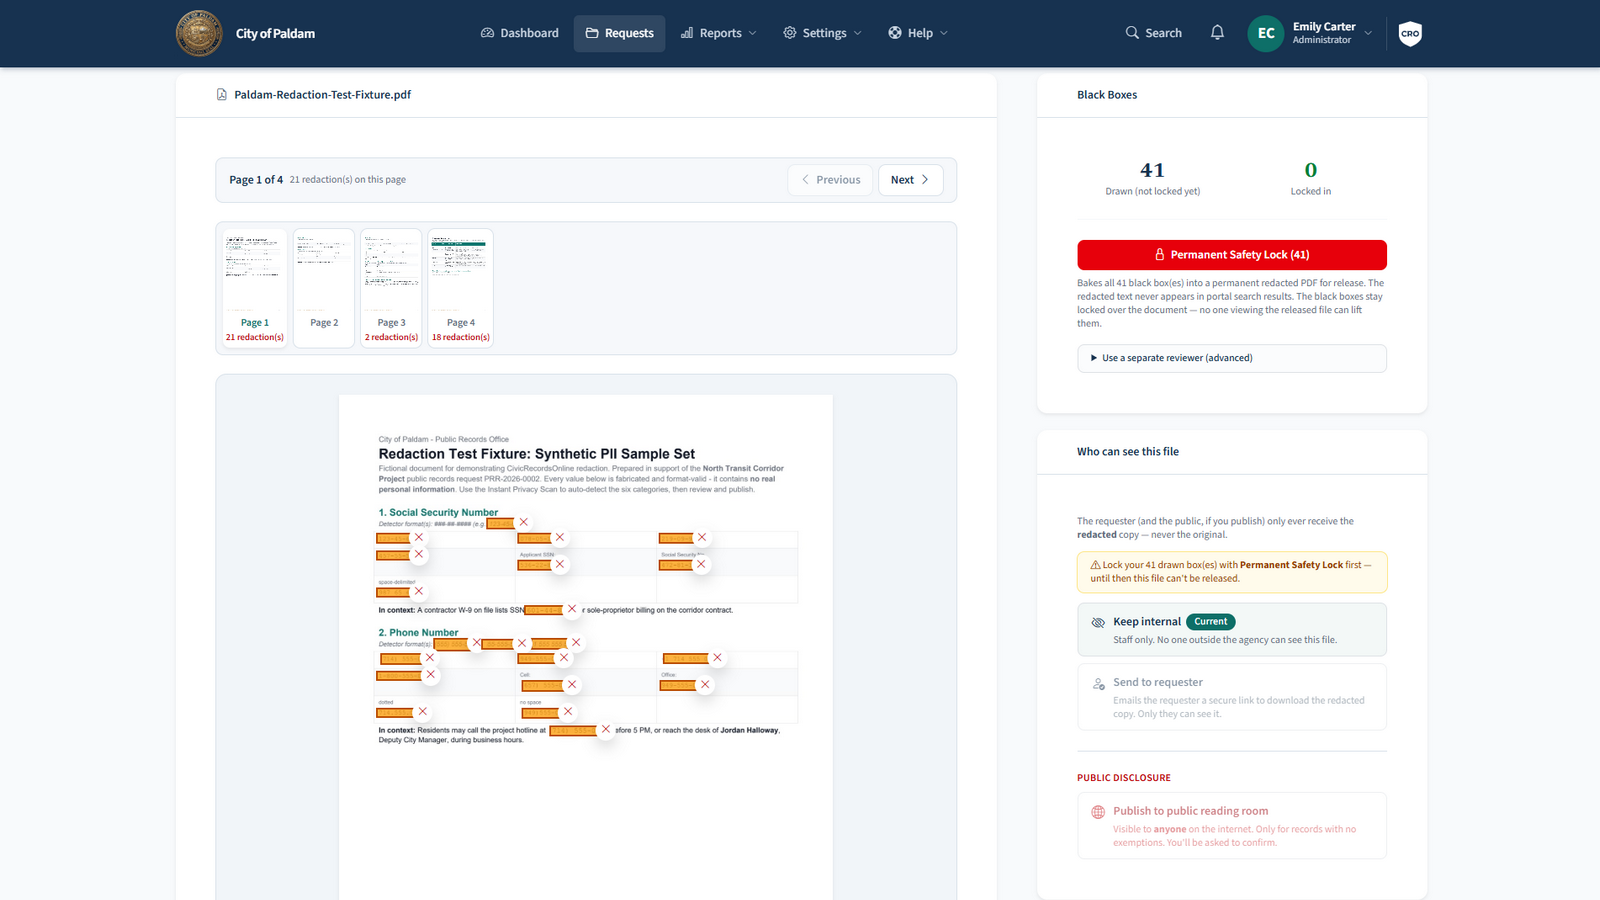Click the PUBLIC DISCLOSURE section label
This screenshot has width=1600, height=900.
click(1124, 778)
